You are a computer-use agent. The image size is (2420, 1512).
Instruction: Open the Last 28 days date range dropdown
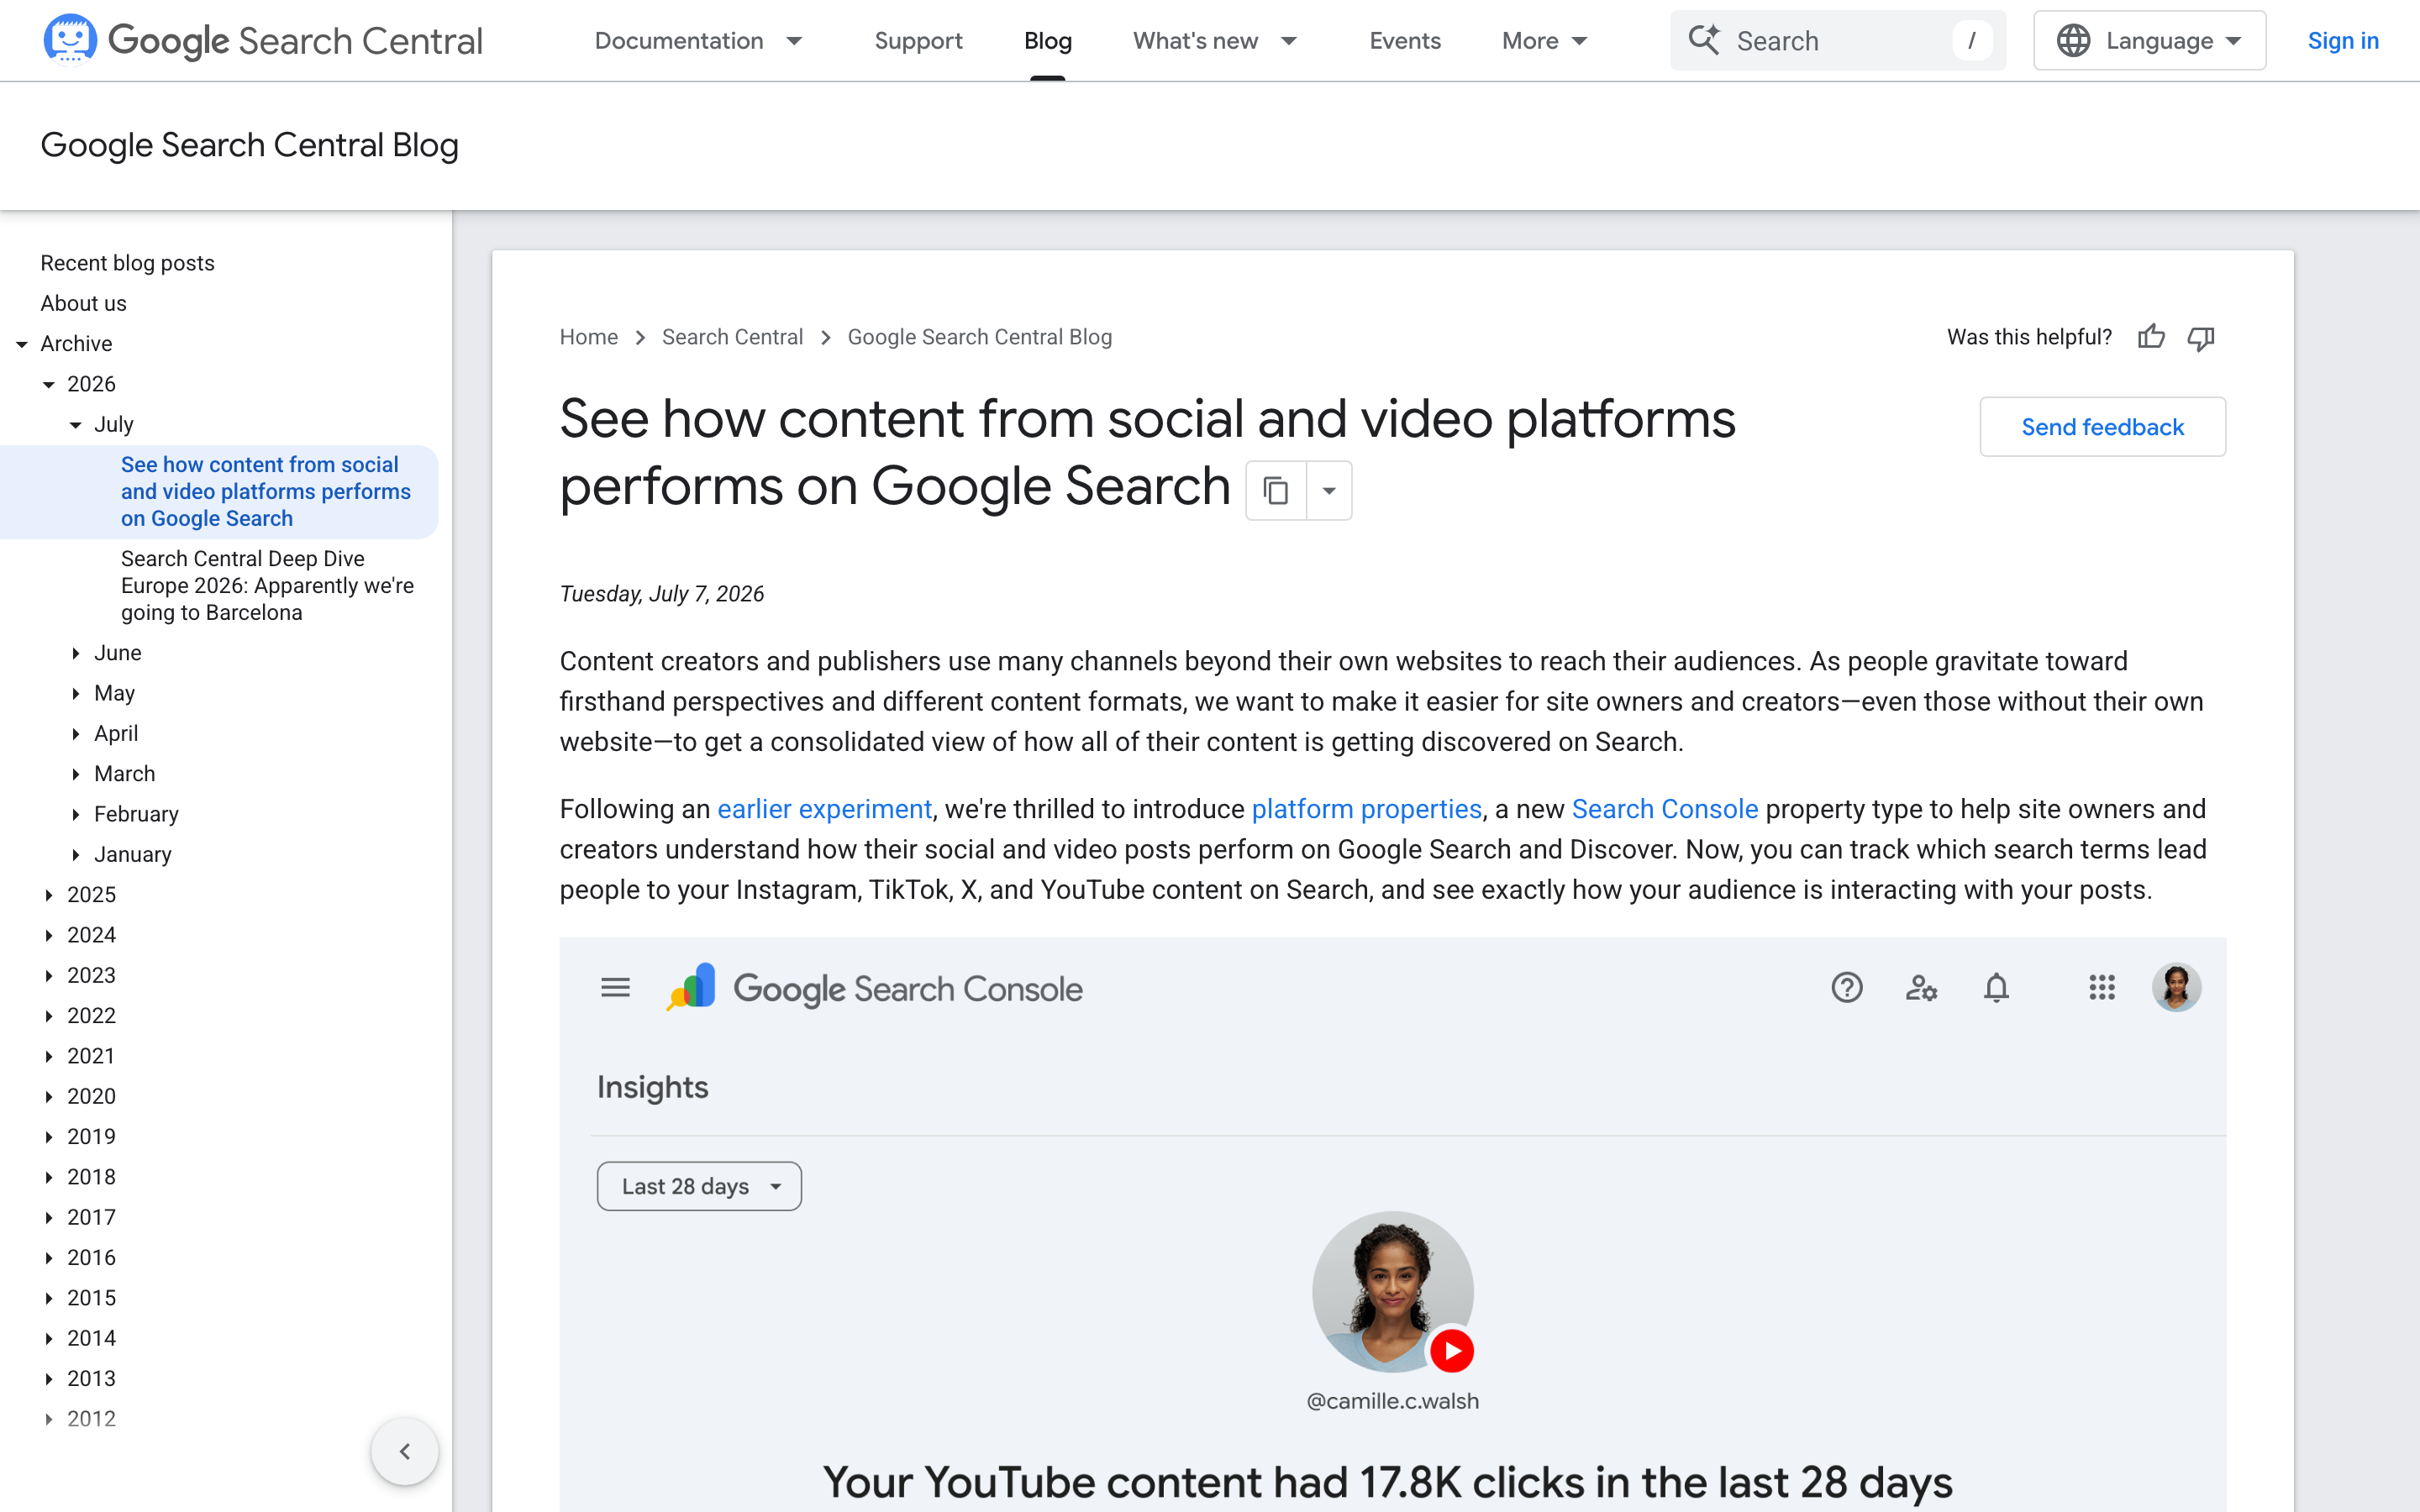[699, 1186]
